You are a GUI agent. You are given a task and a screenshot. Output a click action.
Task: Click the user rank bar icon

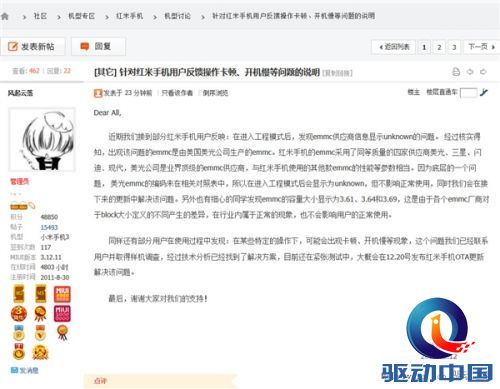click(x=22, y=206)
